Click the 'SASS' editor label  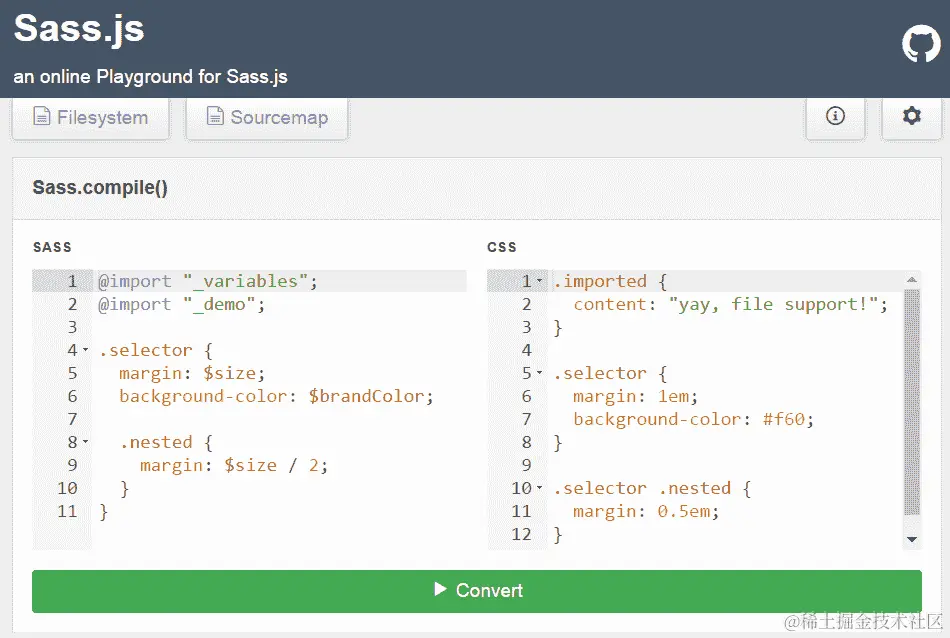tap(52, 247)
